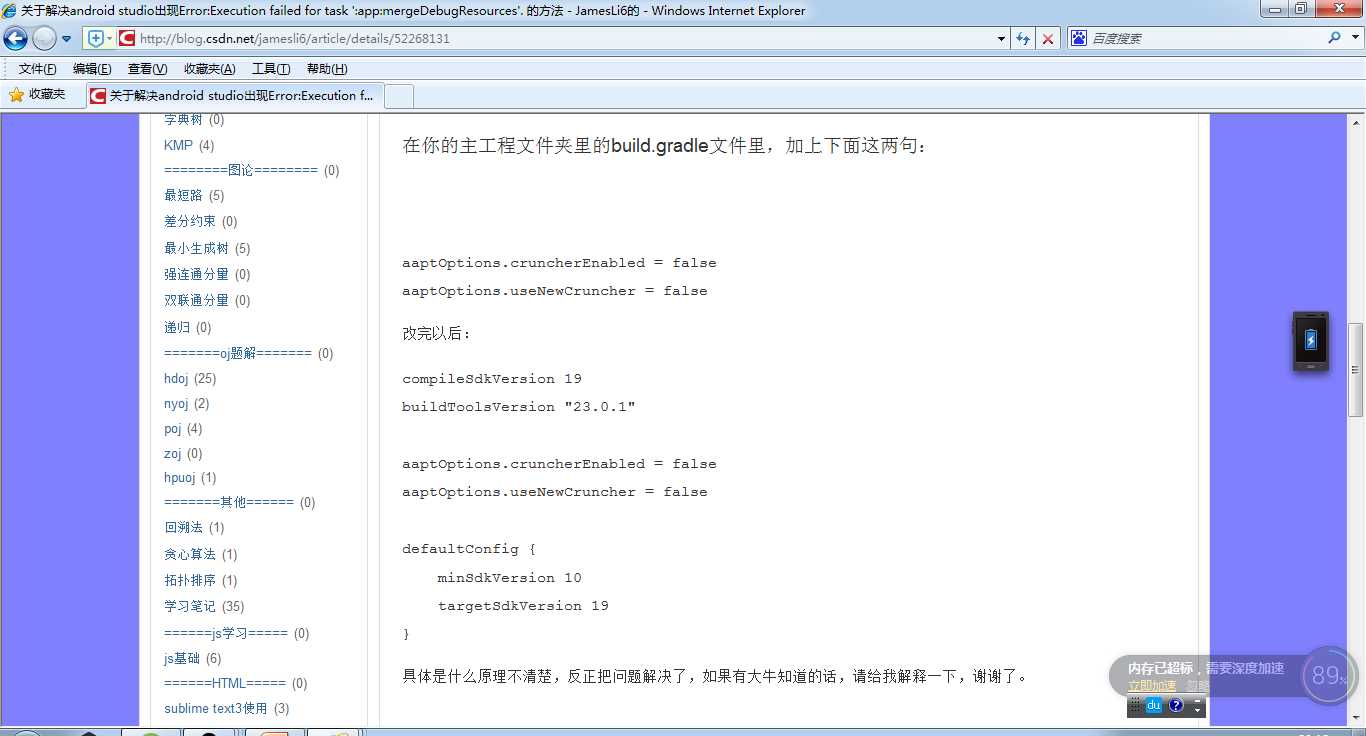1366x736 pixels.
Task: Click the '改完以后：' paragraph text
Action: (x=436, y=334)
